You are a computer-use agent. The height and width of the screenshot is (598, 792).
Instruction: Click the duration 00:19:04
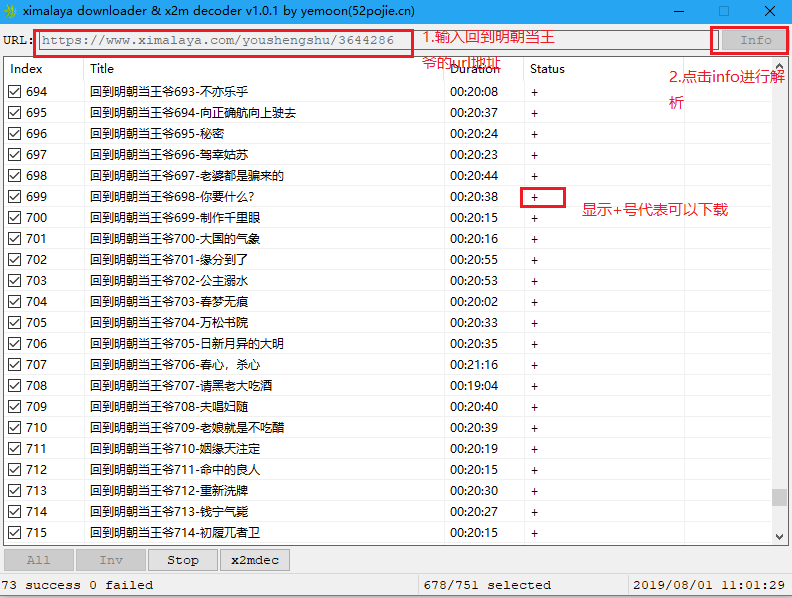(474, 385)
